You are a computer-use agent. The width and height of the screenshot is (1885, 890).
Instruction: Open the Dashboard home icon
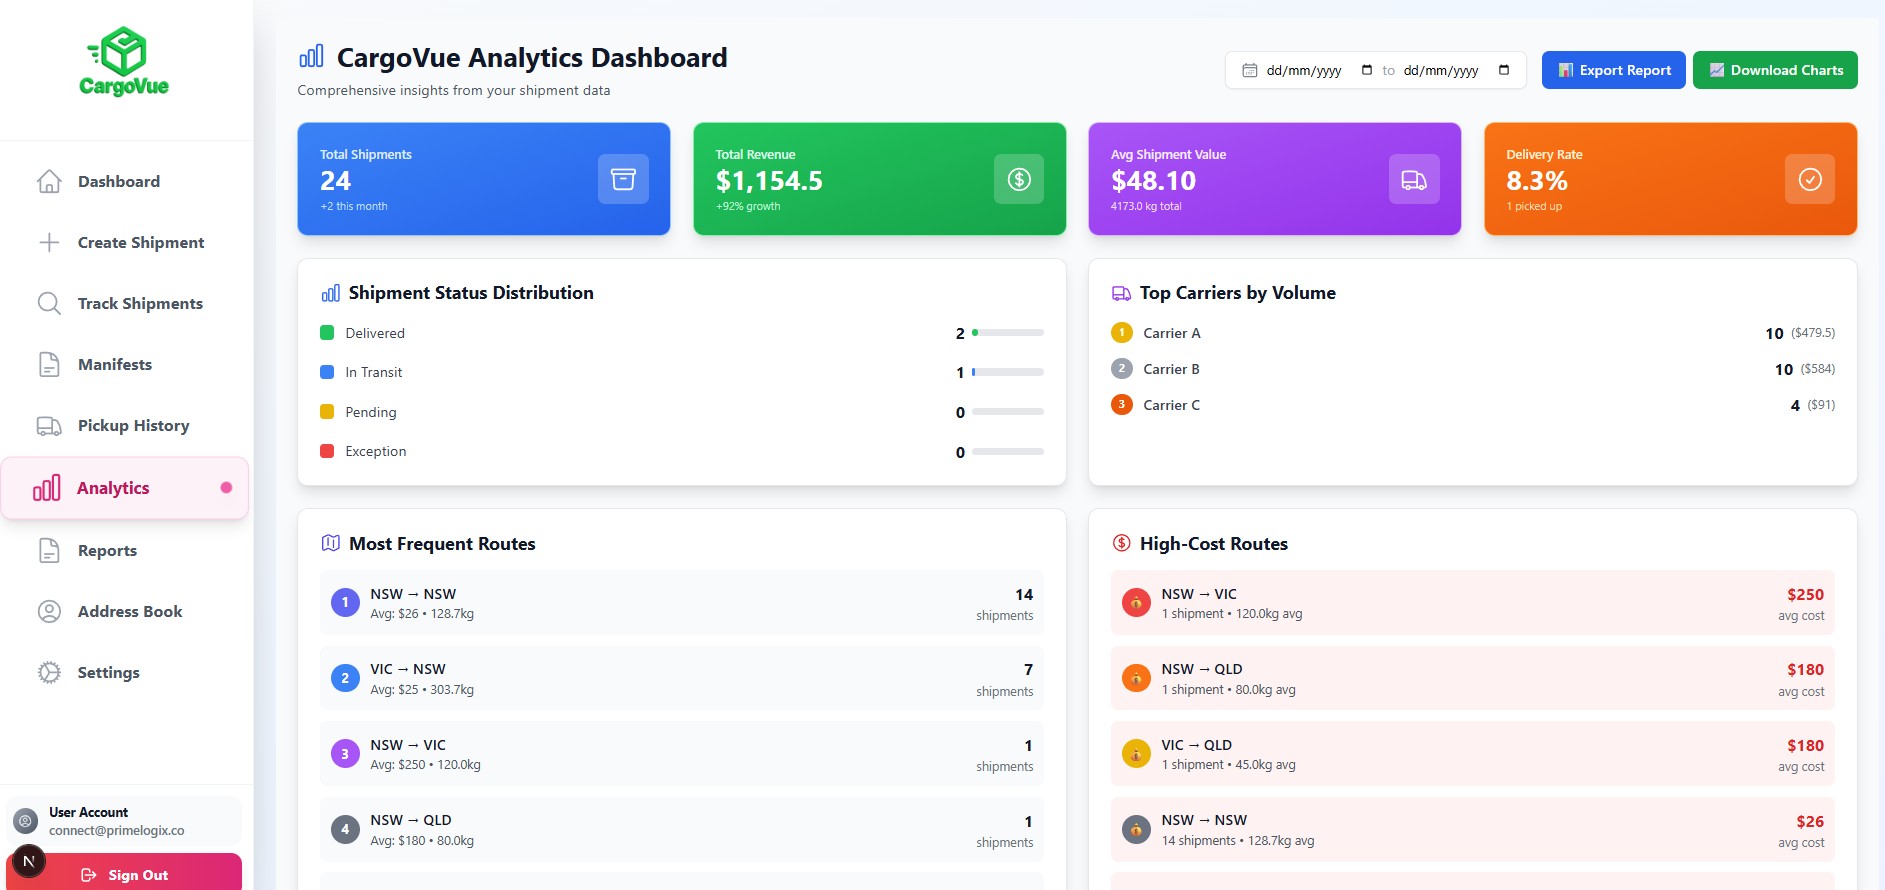pyautogui.click(x=49, y=181)
